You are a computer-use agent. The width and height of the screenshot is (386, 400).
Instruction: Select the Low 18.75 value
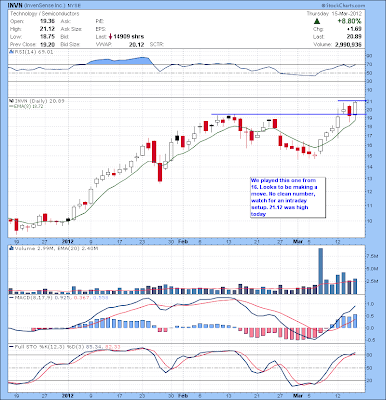[x=47, y=37]
